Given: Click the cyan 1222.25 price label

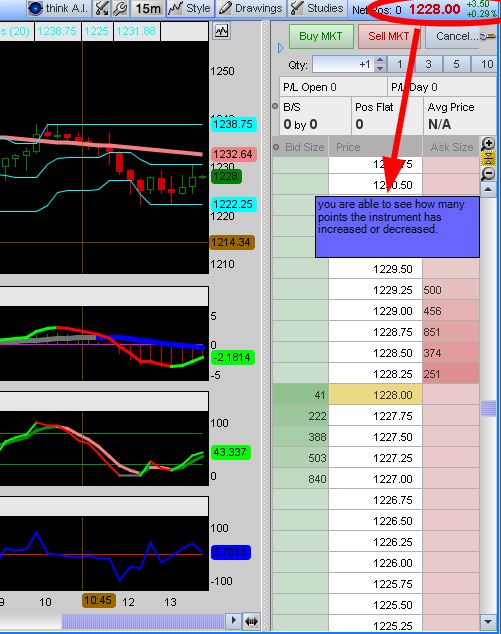Looking at the screenshot, I should point(233,204).
